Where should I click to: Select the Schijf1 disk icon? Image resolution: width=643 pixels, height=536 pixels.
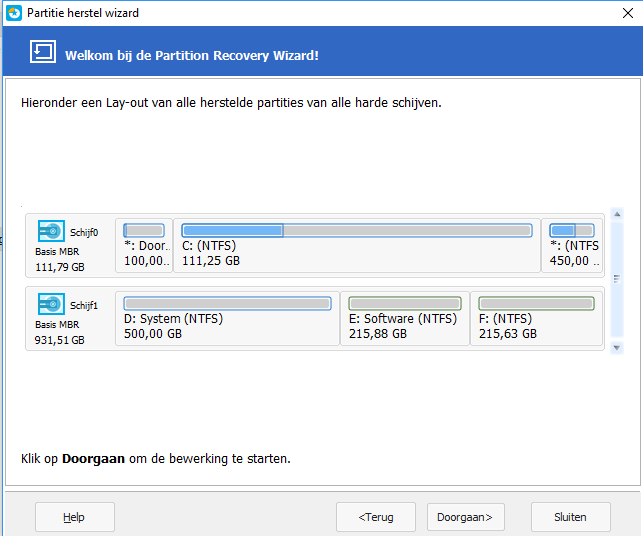tap(51, 305)
